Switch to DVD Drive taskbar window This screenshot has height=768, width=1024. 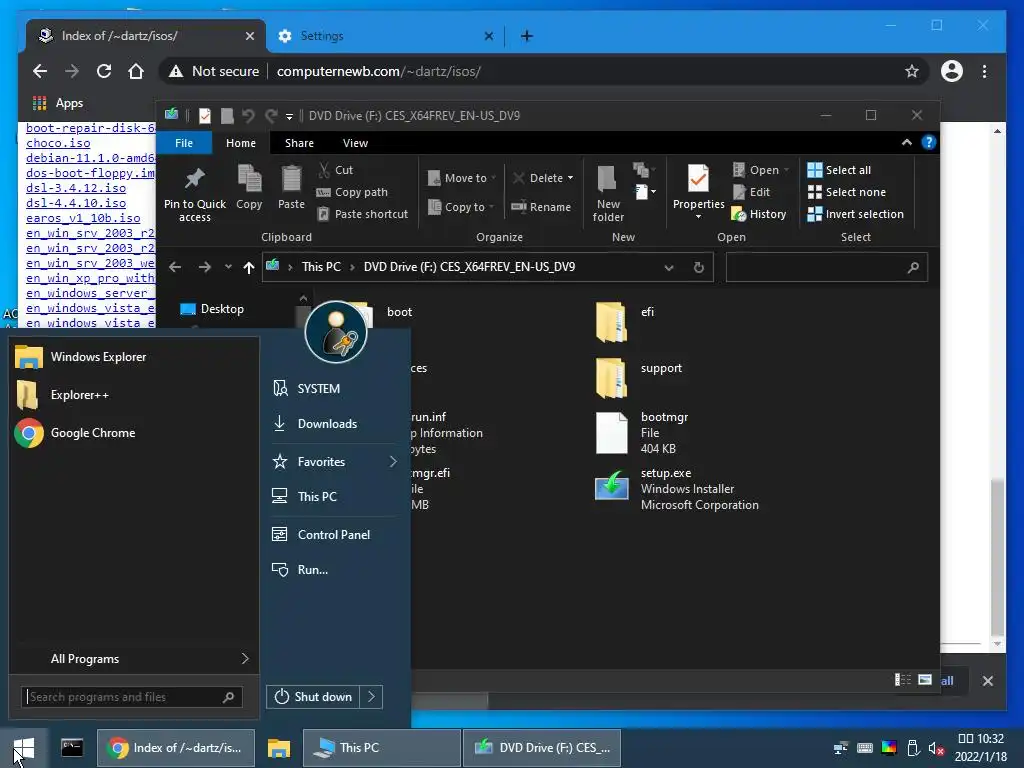(x=542, y=748)
